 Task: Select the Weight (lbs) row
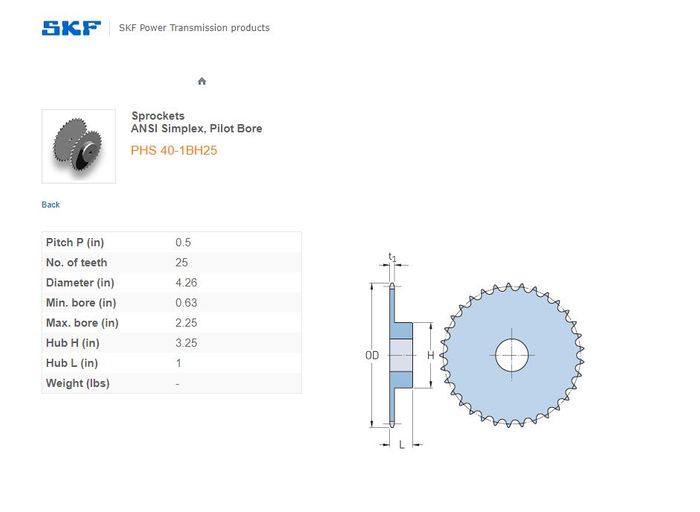(171, 383)
